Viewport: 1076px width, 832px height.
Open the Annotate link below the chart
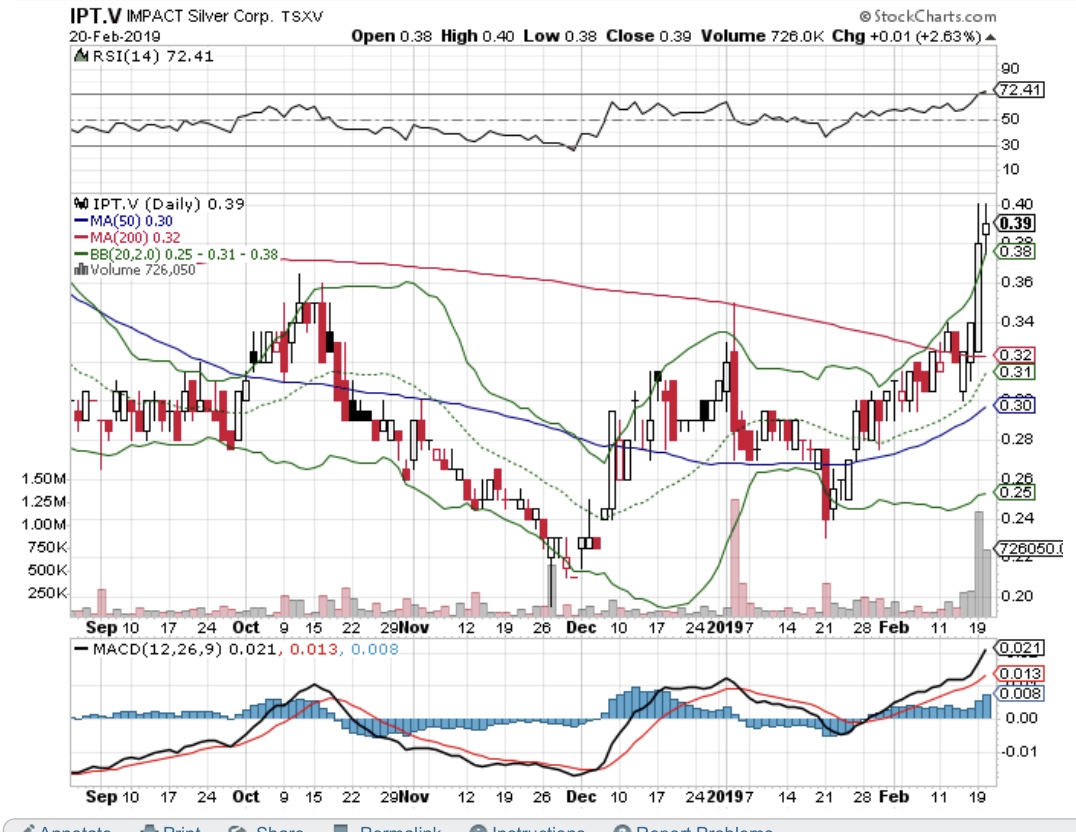pos(73,829)
